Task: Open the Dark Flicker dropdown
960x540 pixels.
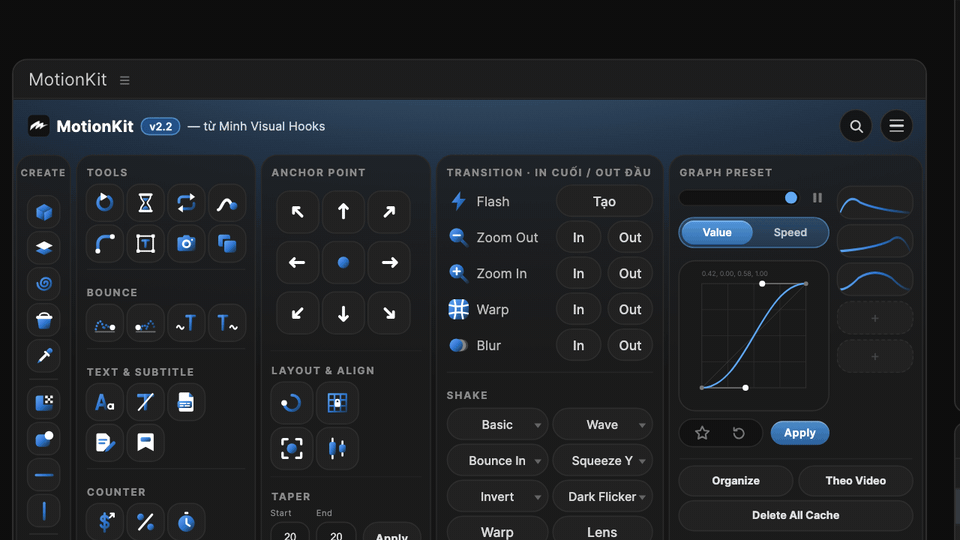Action: pos(602,497)
